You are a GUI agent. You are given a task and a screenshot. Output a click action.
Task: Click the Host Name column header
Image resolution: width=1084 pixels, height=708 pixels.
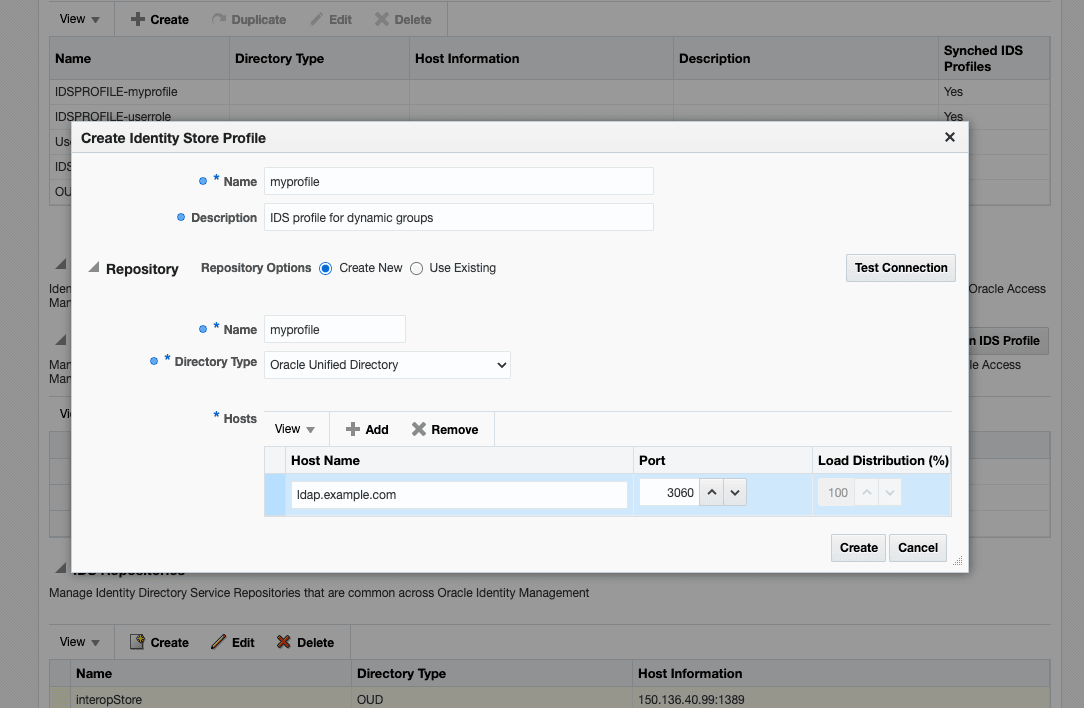(x=459, y=460)
